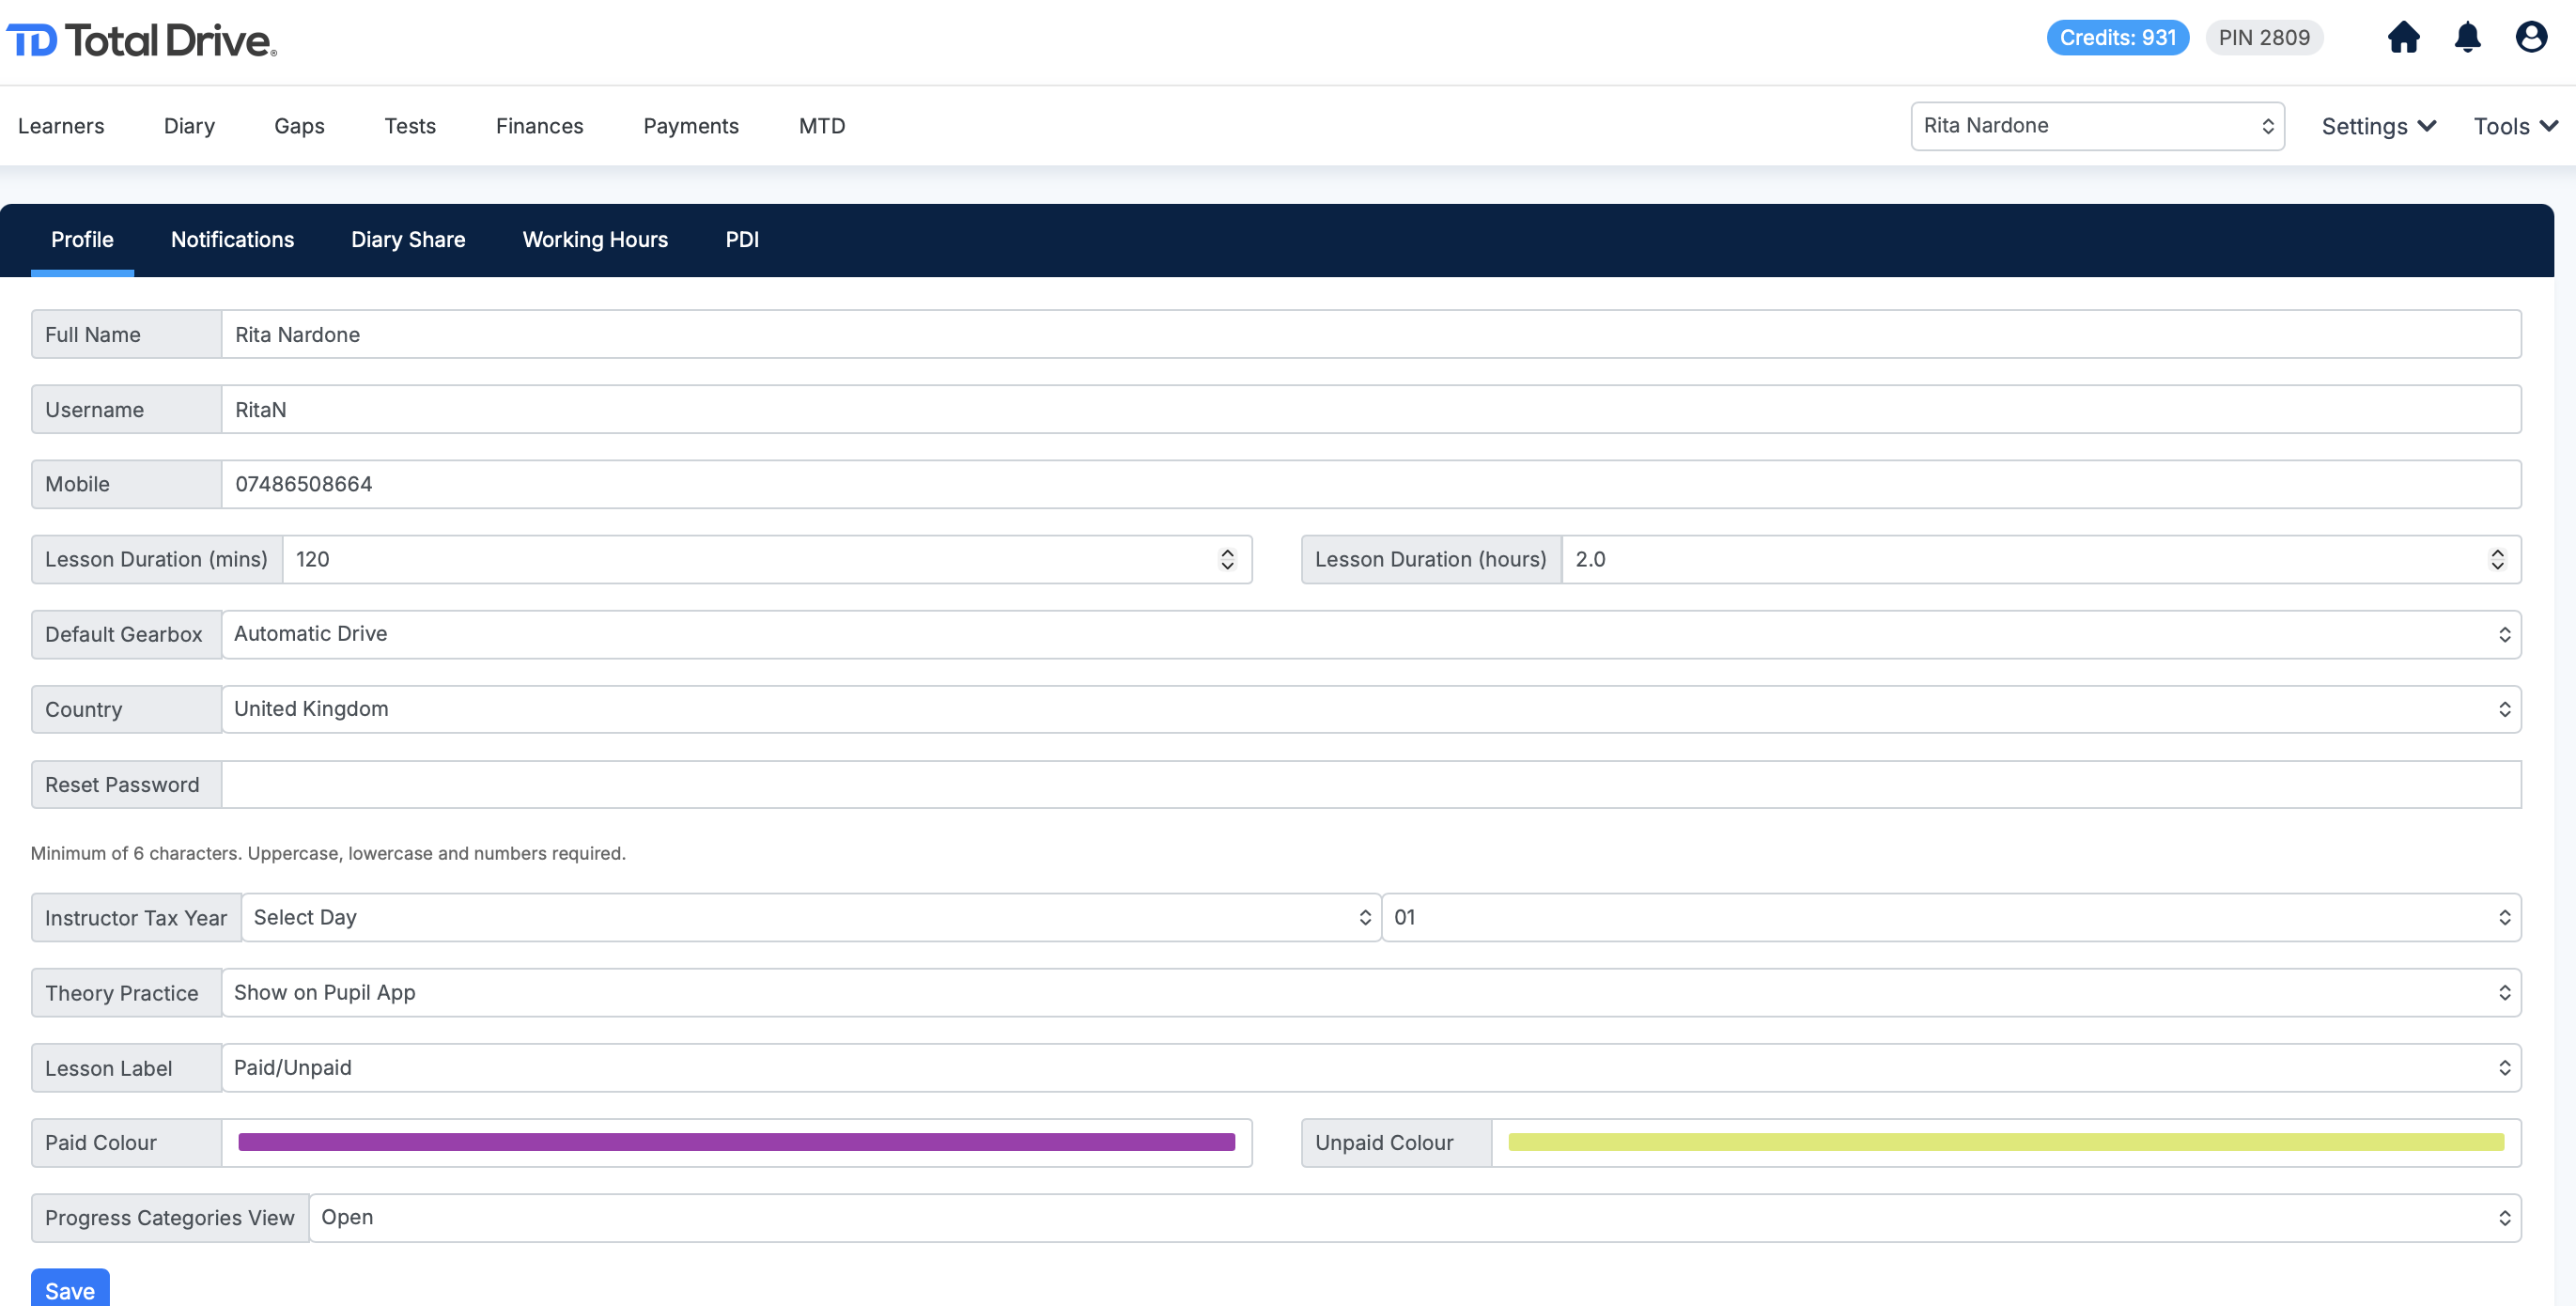
Task: Switch to the Diary Share tab
Action: (408, 240)
